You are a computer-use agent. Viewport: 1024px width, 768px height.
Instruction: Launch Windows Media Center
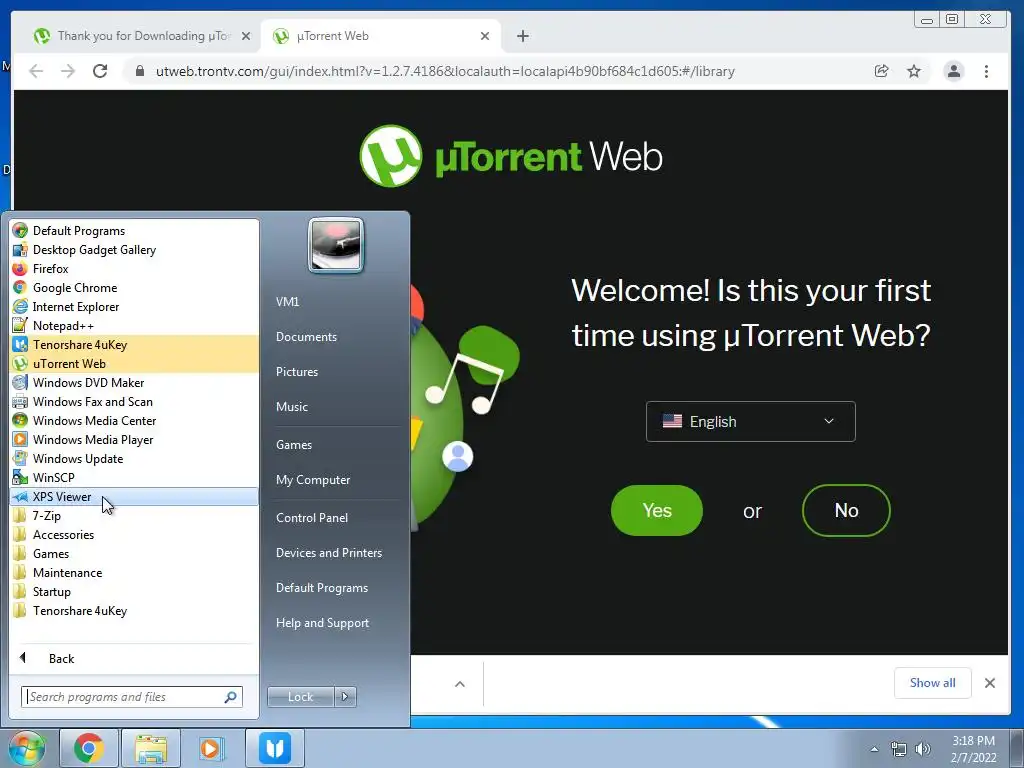pyautogui.click(x=134, y=420)
